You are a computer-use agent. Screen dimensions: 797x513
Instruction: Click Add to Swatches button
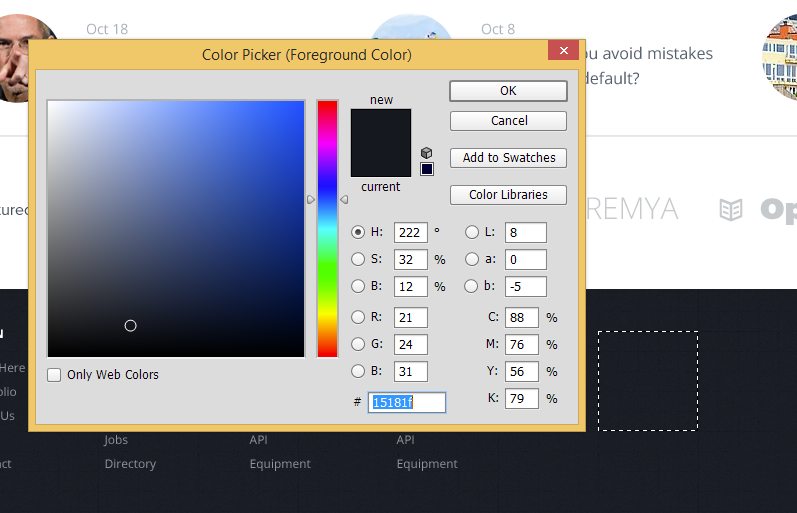point(508,158)
